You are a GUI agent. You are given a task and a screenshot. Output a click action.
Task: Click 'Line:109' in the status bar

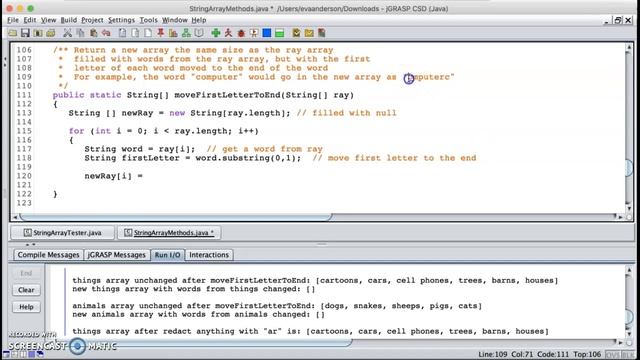tap(493, 354)
